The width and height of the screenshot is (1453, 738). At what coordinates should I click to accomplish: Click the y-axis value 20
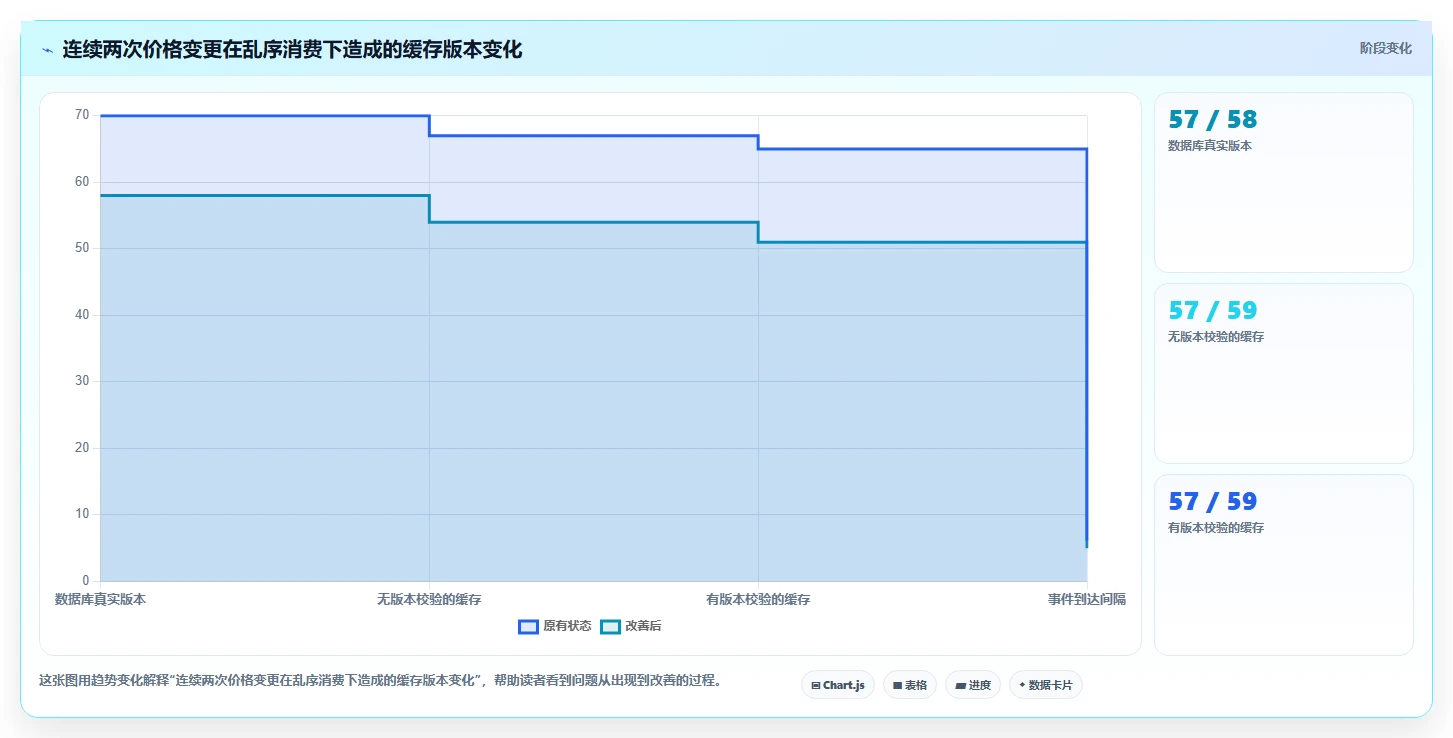(82, 448)
